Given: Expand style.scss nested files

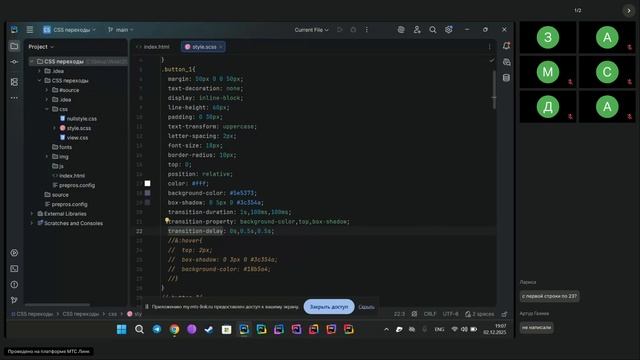Looking at the screenshot, I should click(54, 128).
